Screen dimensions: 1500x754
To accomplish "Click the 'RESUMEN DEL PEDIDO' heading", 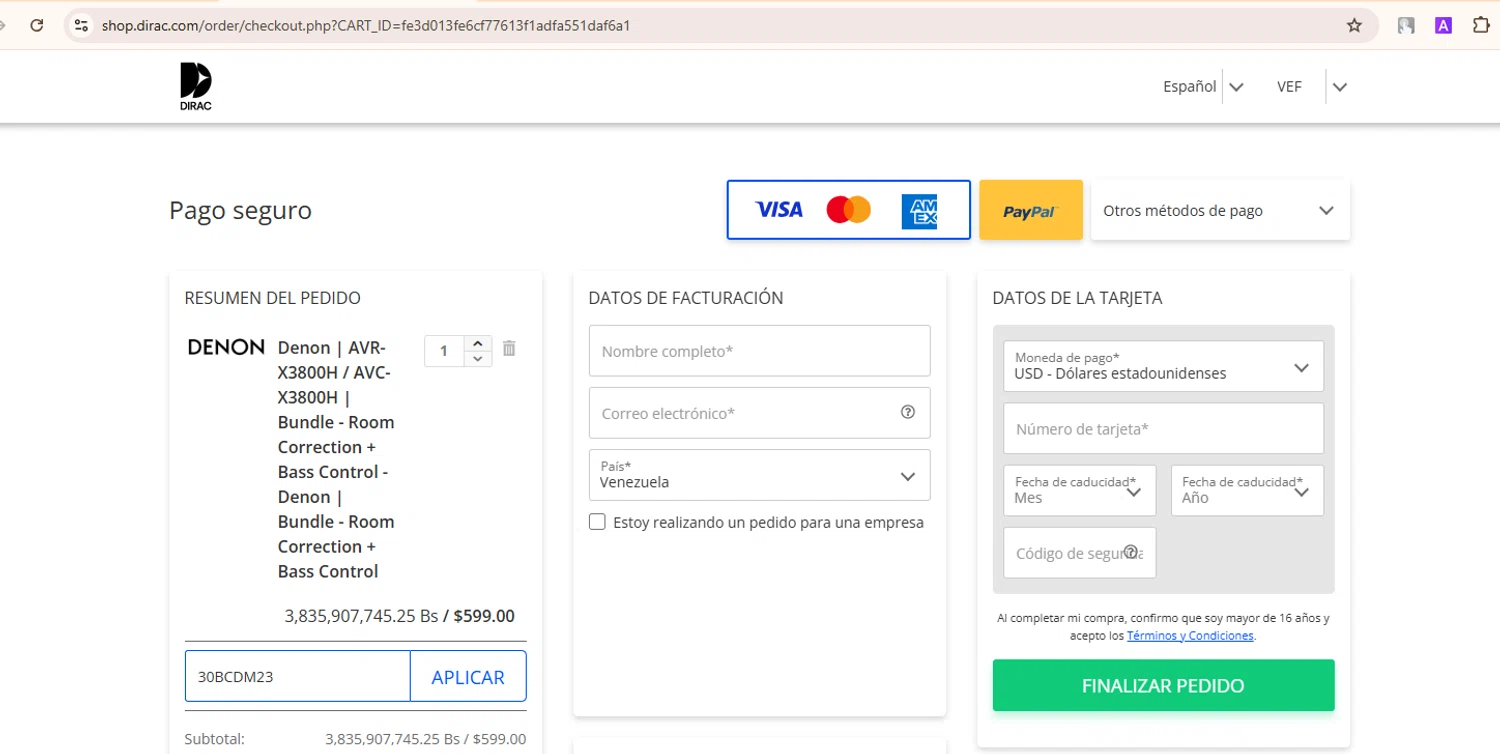I will (x=273, y=298).
